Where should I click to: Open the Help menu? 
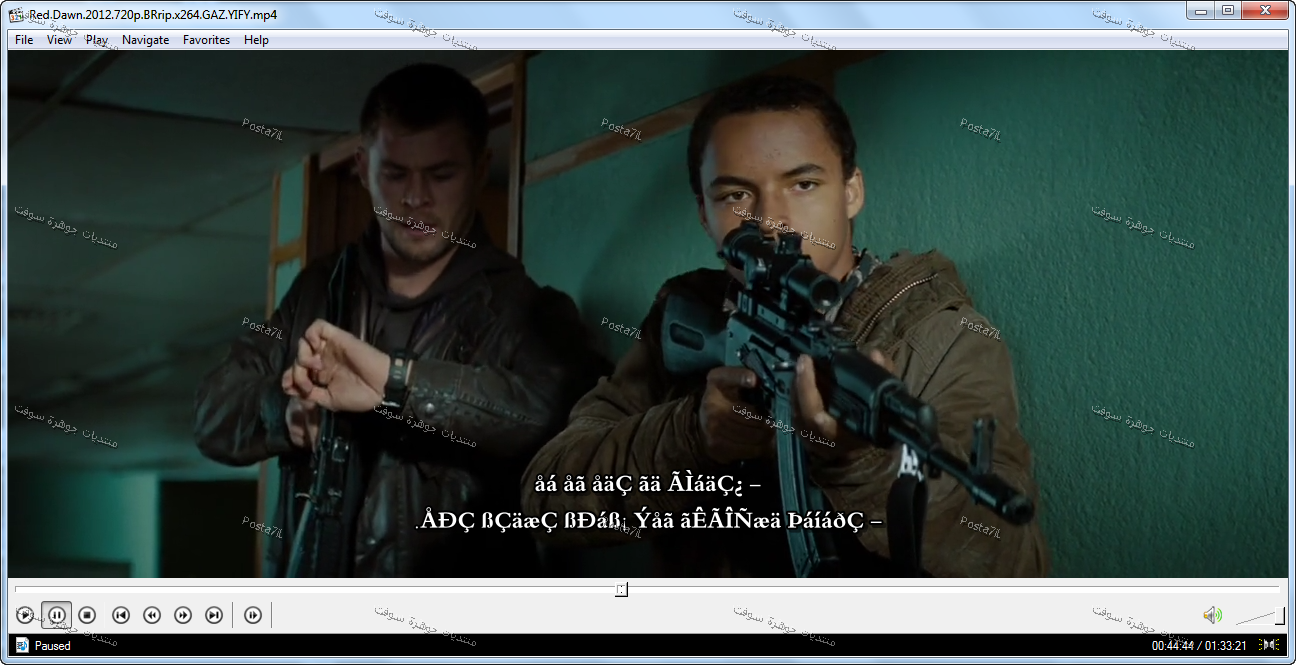(x=256, y=40)
